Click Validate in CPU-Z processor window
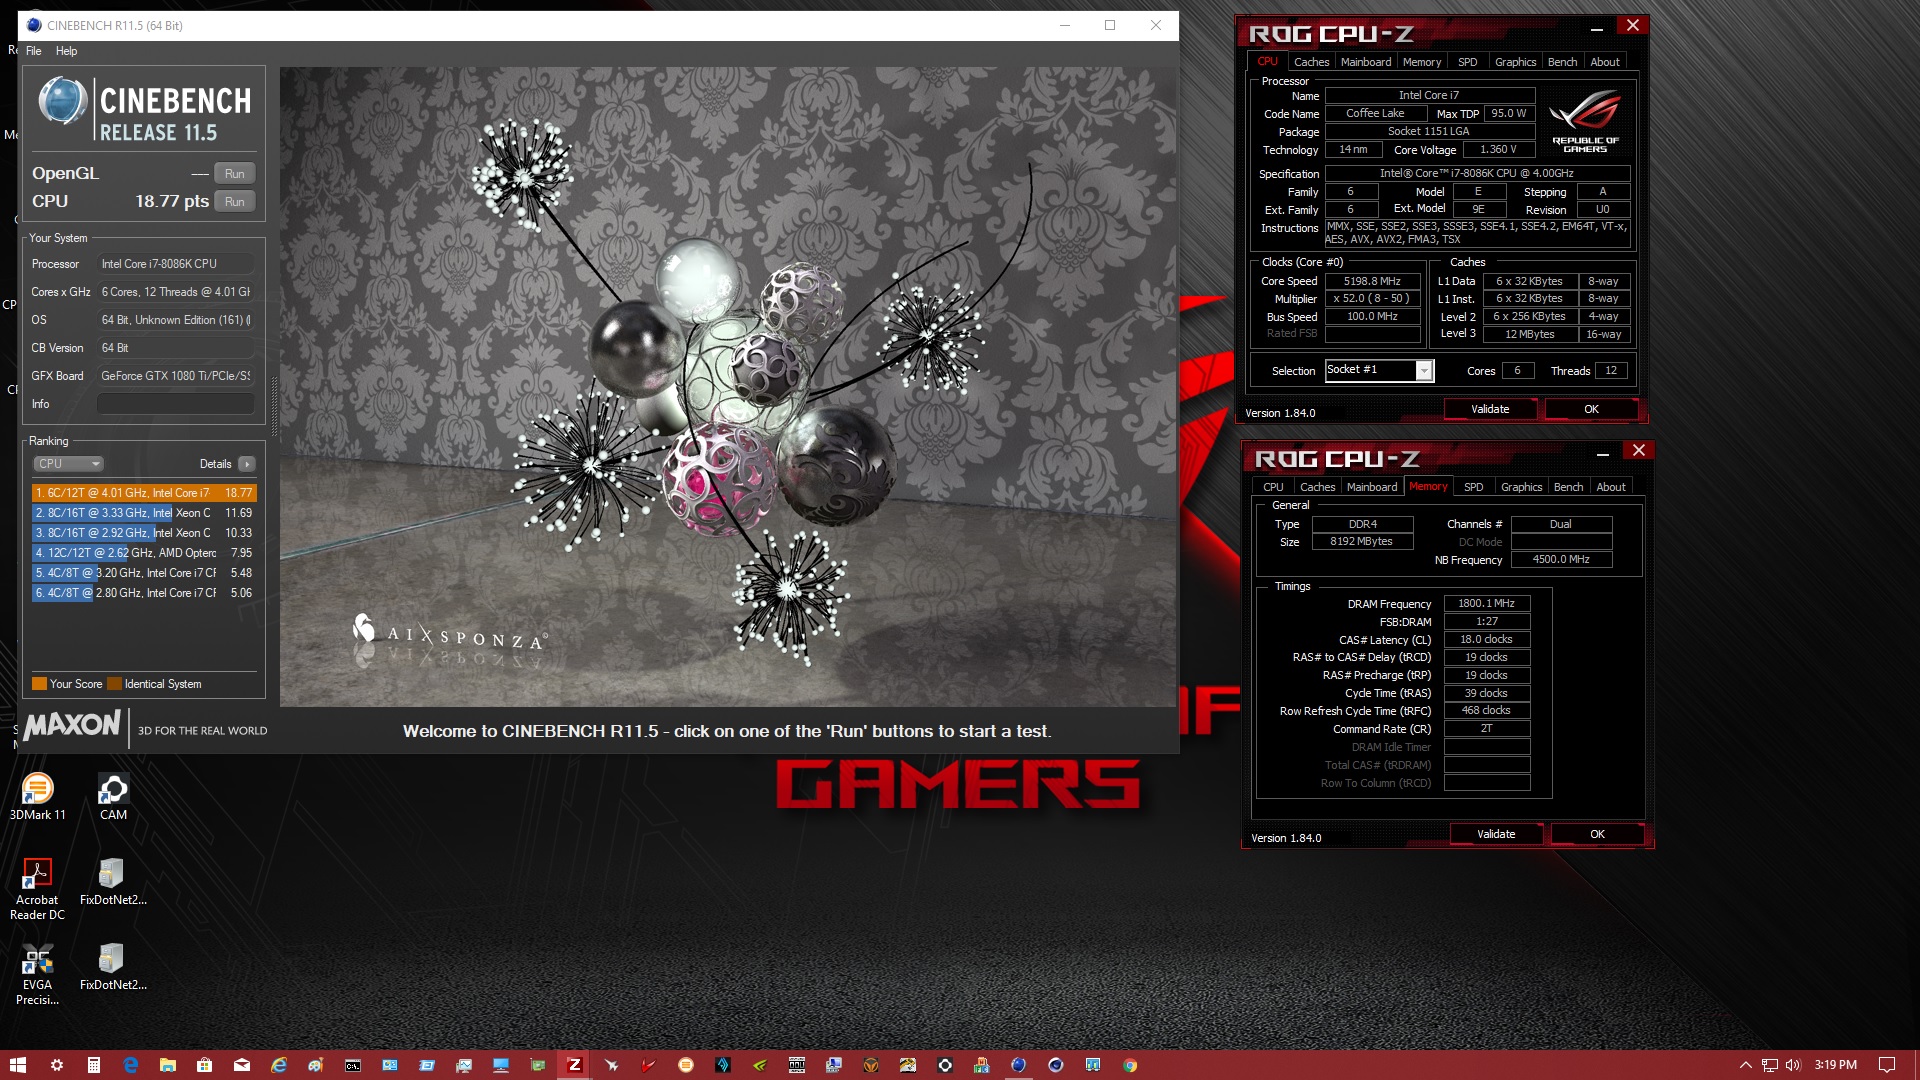Viewport: 1920px width, 1080px height. 1490,409
